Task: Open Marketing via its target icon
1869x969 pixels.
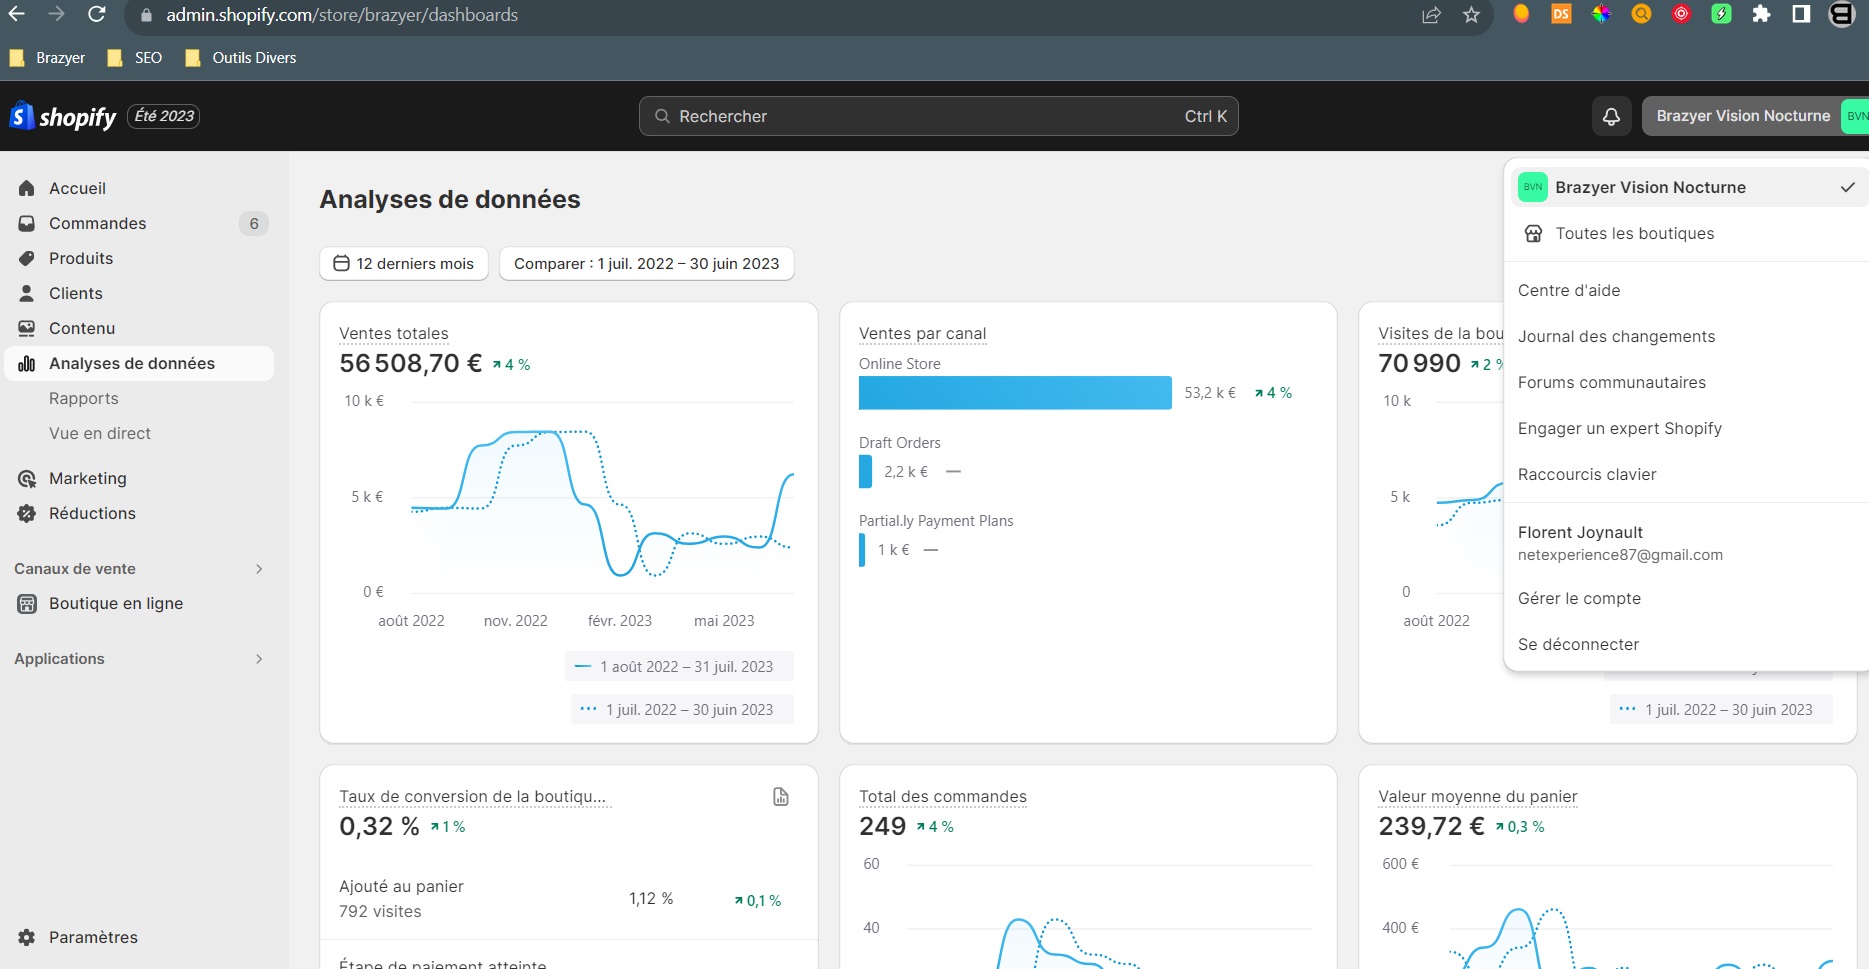Action: pos(27,479)
